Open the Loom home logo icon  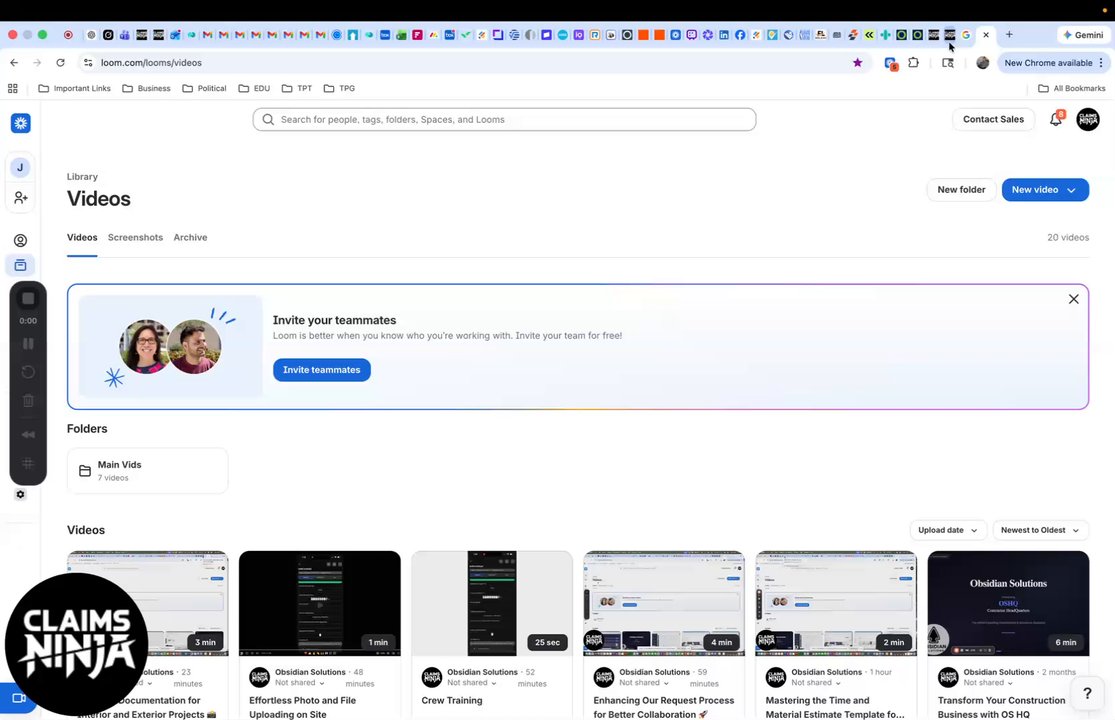tap(21, 123)
